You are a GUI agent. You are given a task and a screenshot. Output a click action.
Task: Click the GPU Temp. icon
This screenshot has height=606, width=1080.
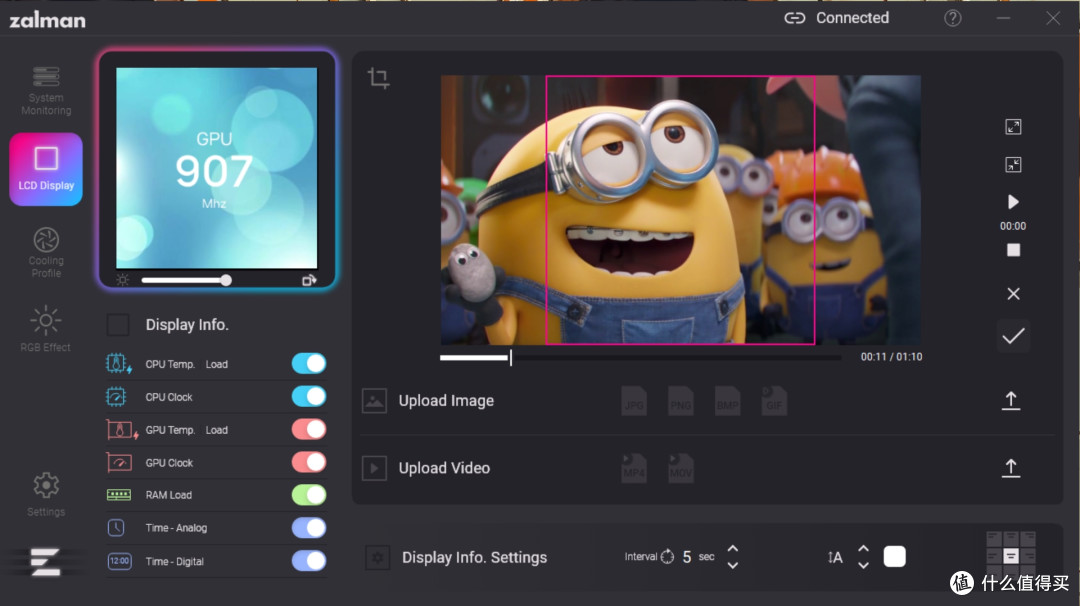click(x=122, y=430)
